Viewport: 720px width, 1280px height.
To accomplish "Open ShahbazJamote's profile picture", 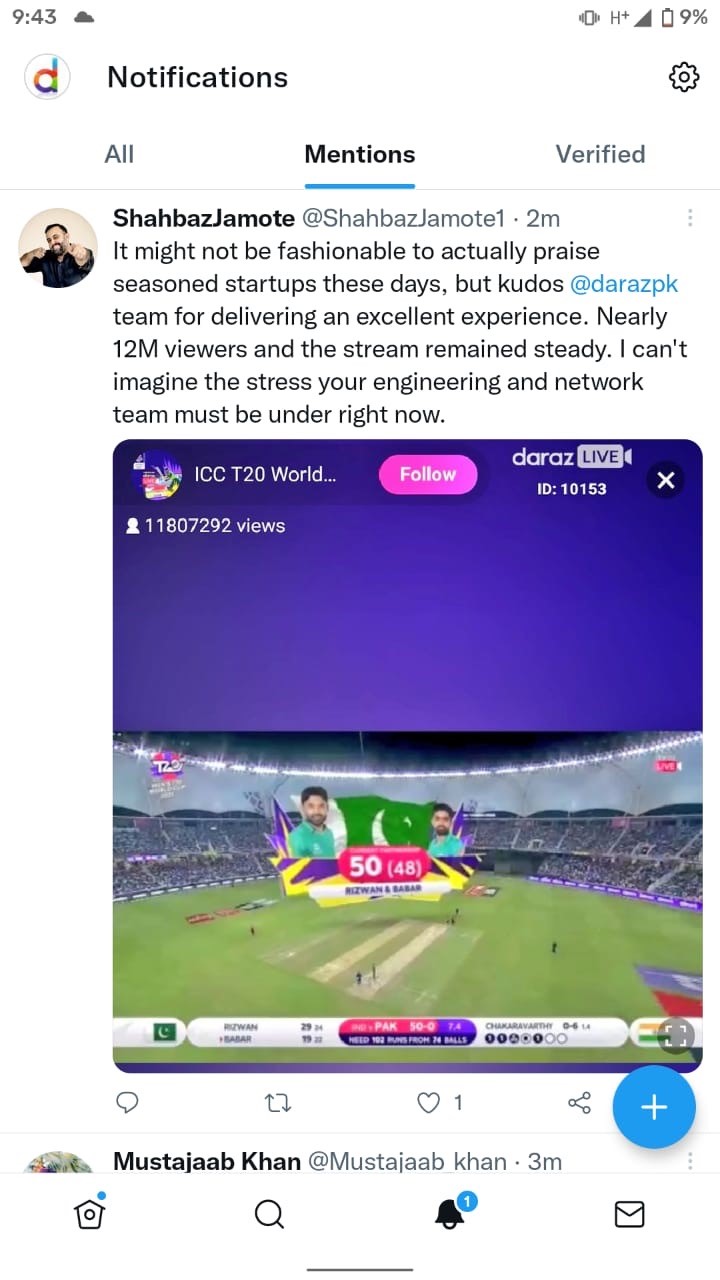I will coord(58,248).
